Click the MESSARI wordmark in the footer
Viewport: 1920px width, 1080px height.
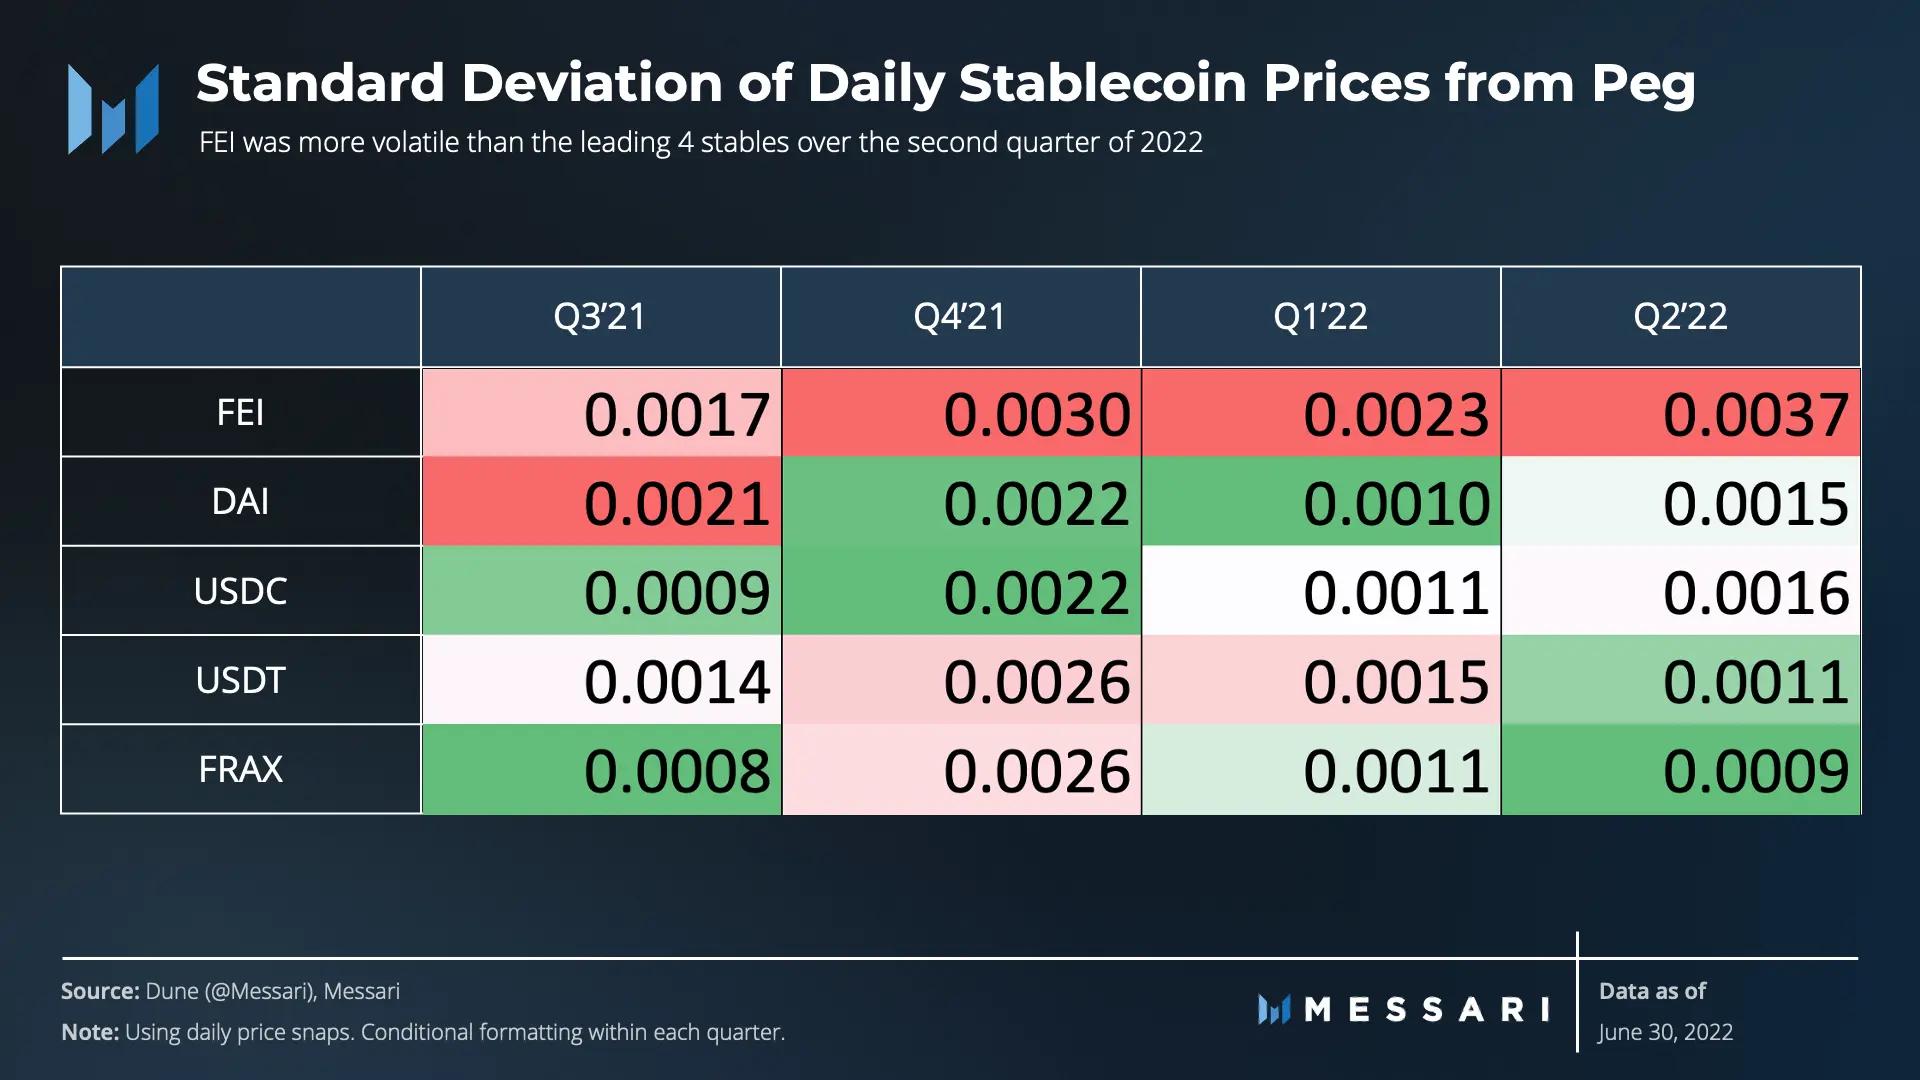1427,1009
